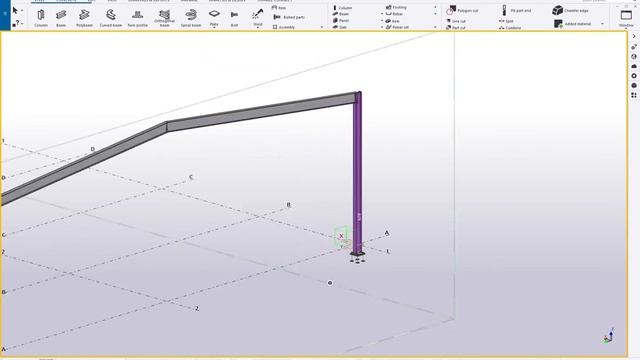The width and height of the screenshot is (640, 360).
Task: Click the Added material tool
Action: click(x=573, y=24)
